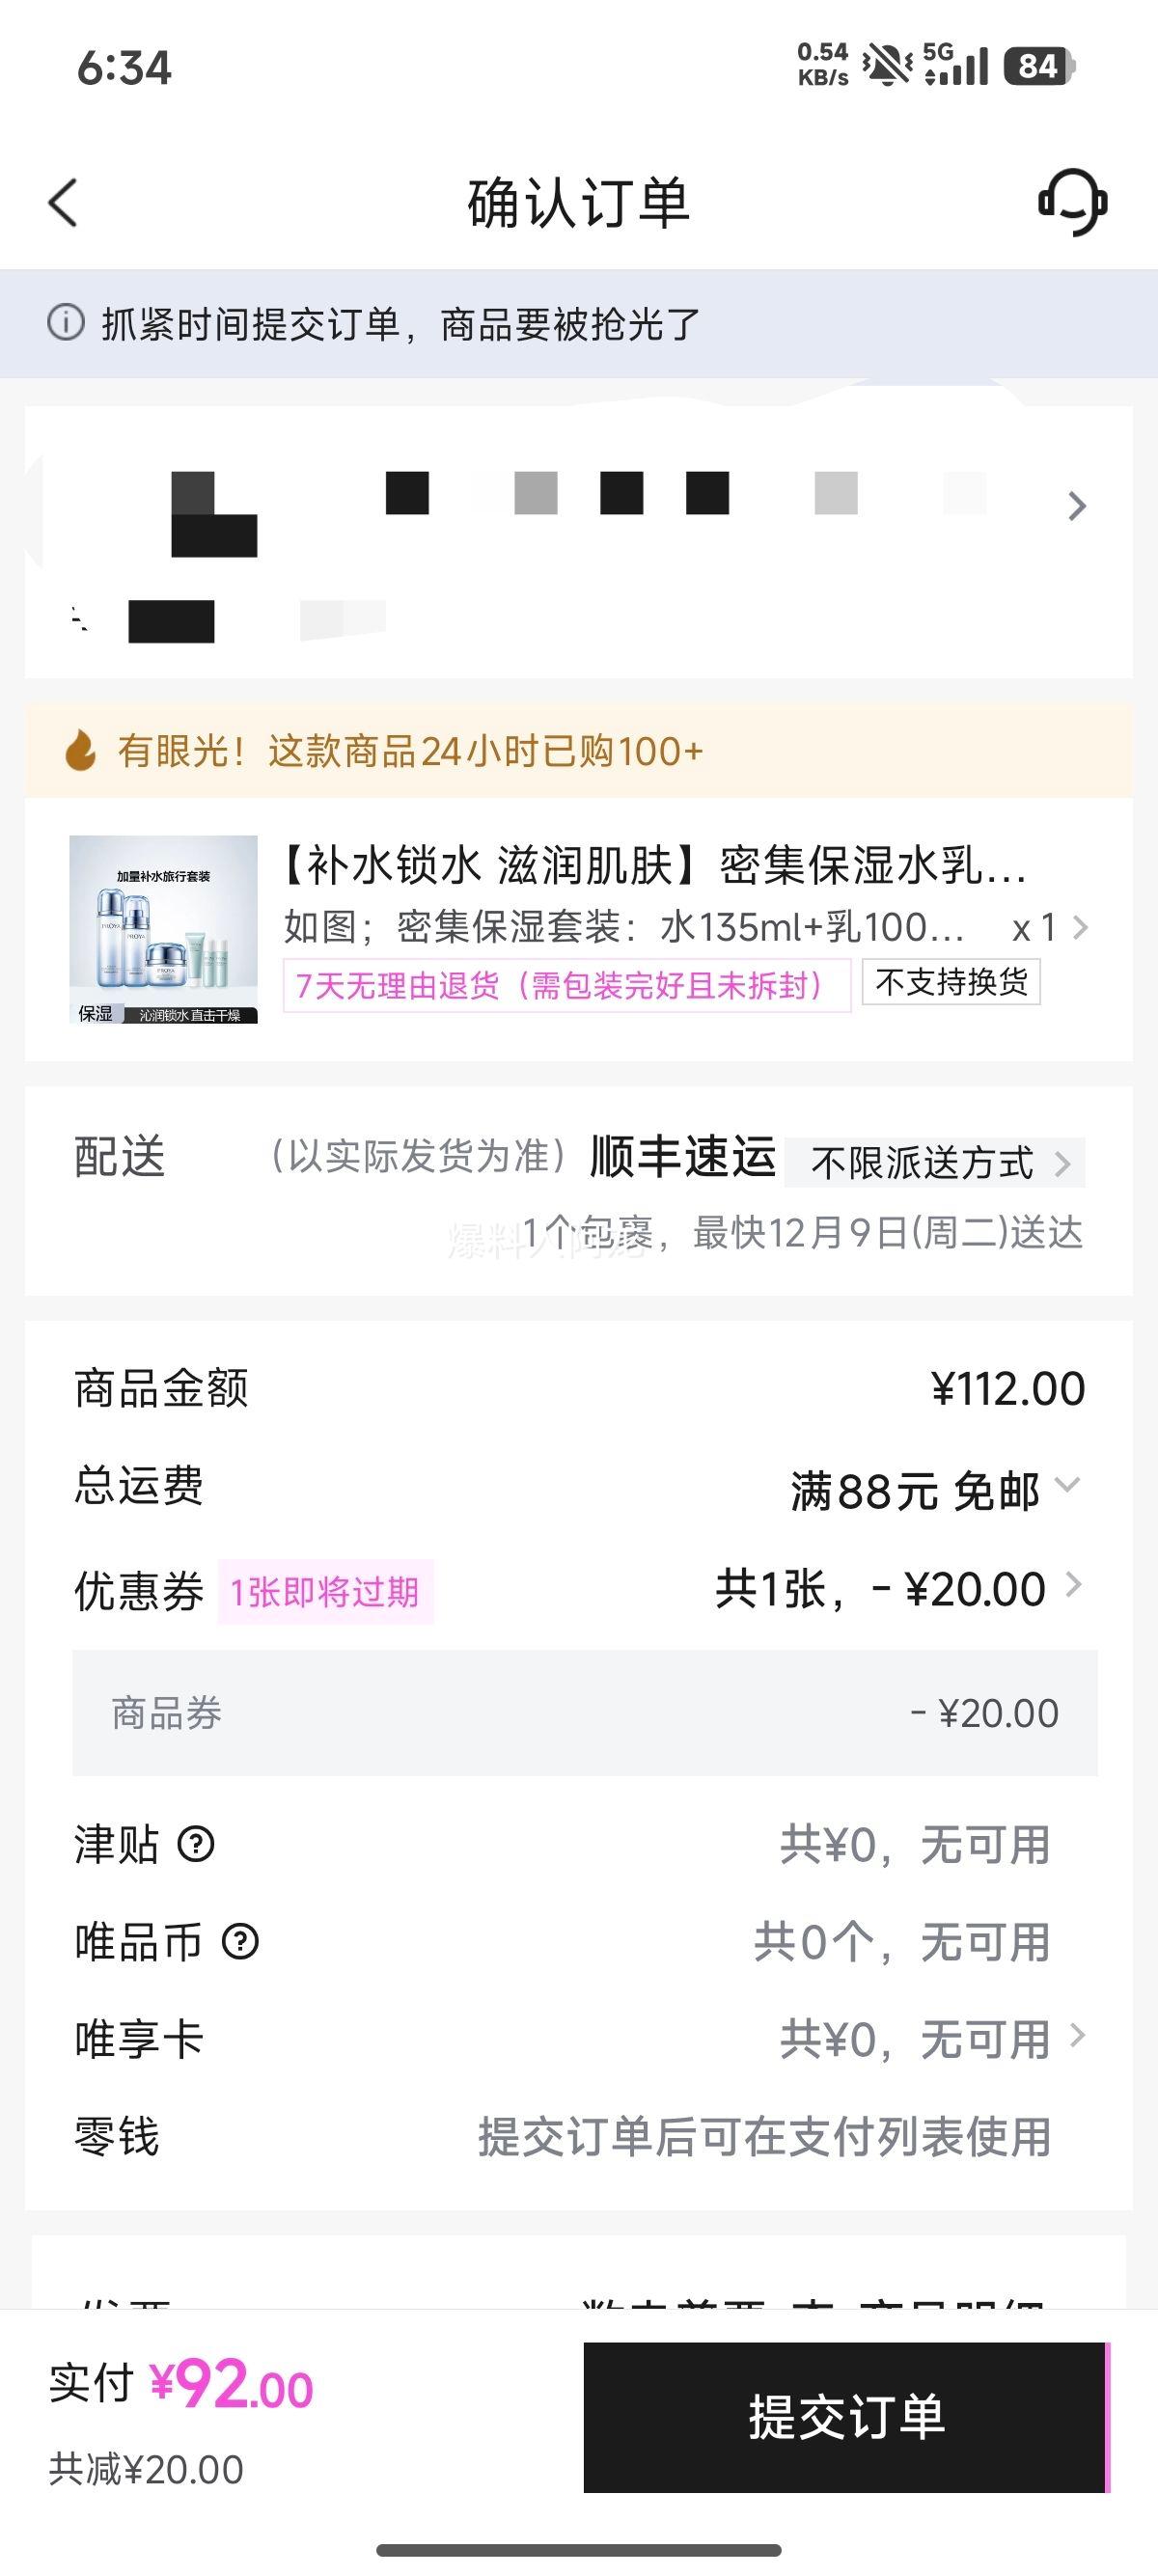Viewport: 1158px width, 2576px height.
Task: Choose 不限派送方式 delivery option
Action: [x=934, y=1163]
